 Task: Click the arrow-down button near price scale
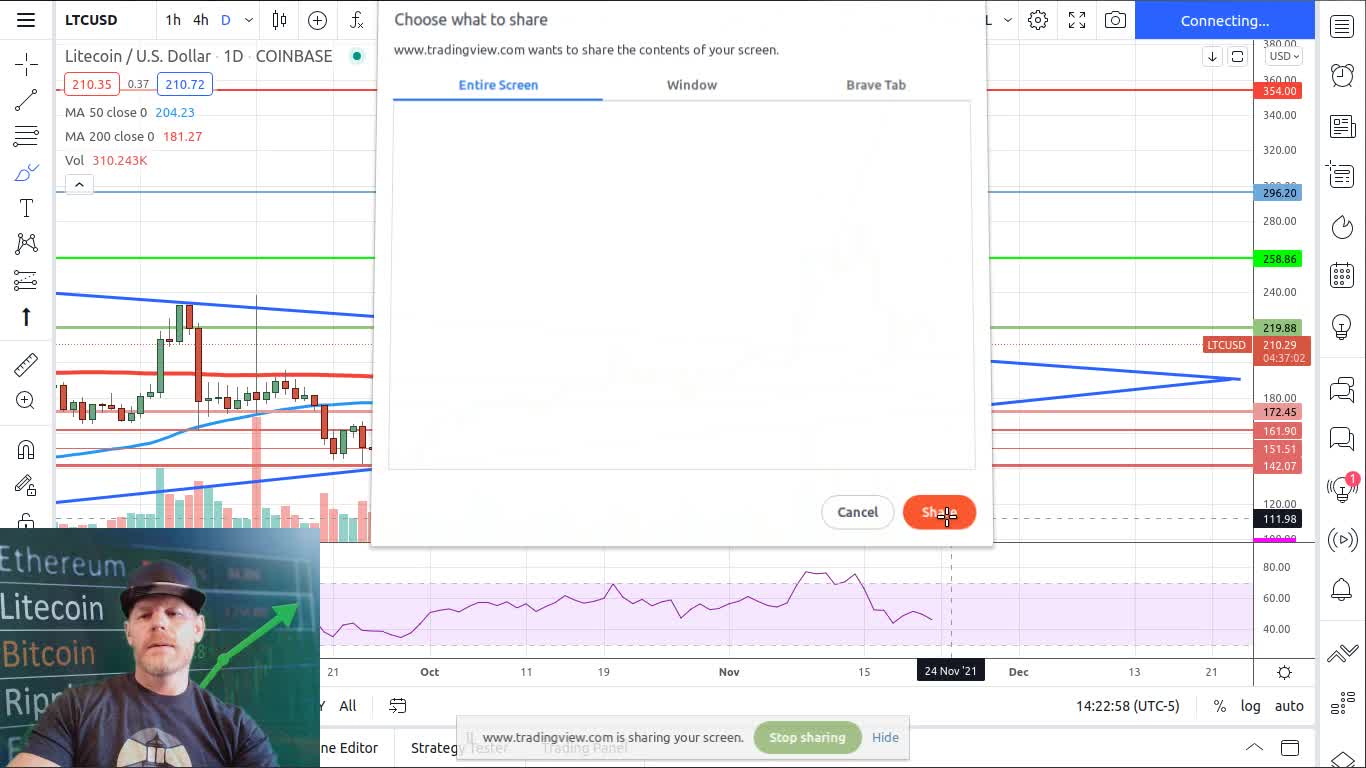tap(1212, 57)
